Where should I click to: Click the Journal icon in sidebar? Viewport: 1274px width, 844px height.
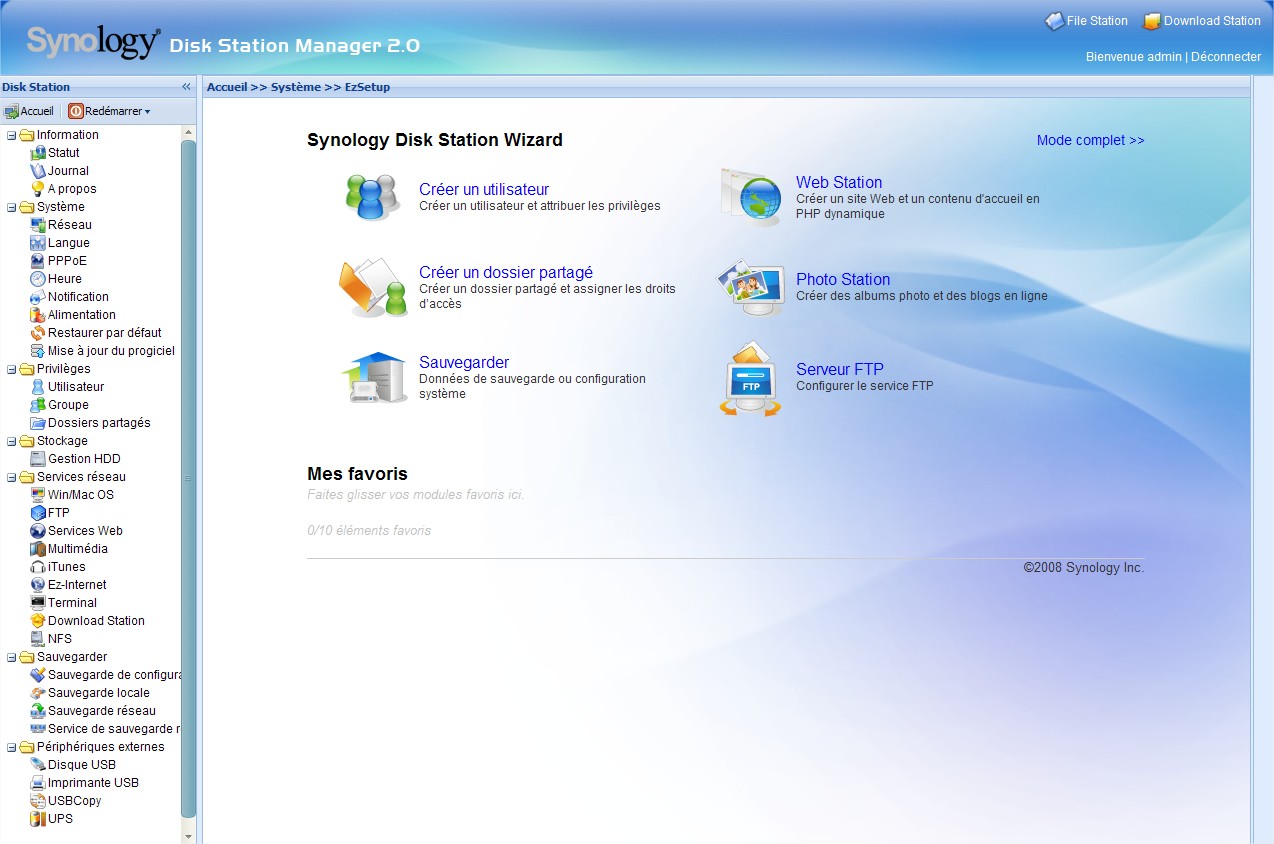38,171
